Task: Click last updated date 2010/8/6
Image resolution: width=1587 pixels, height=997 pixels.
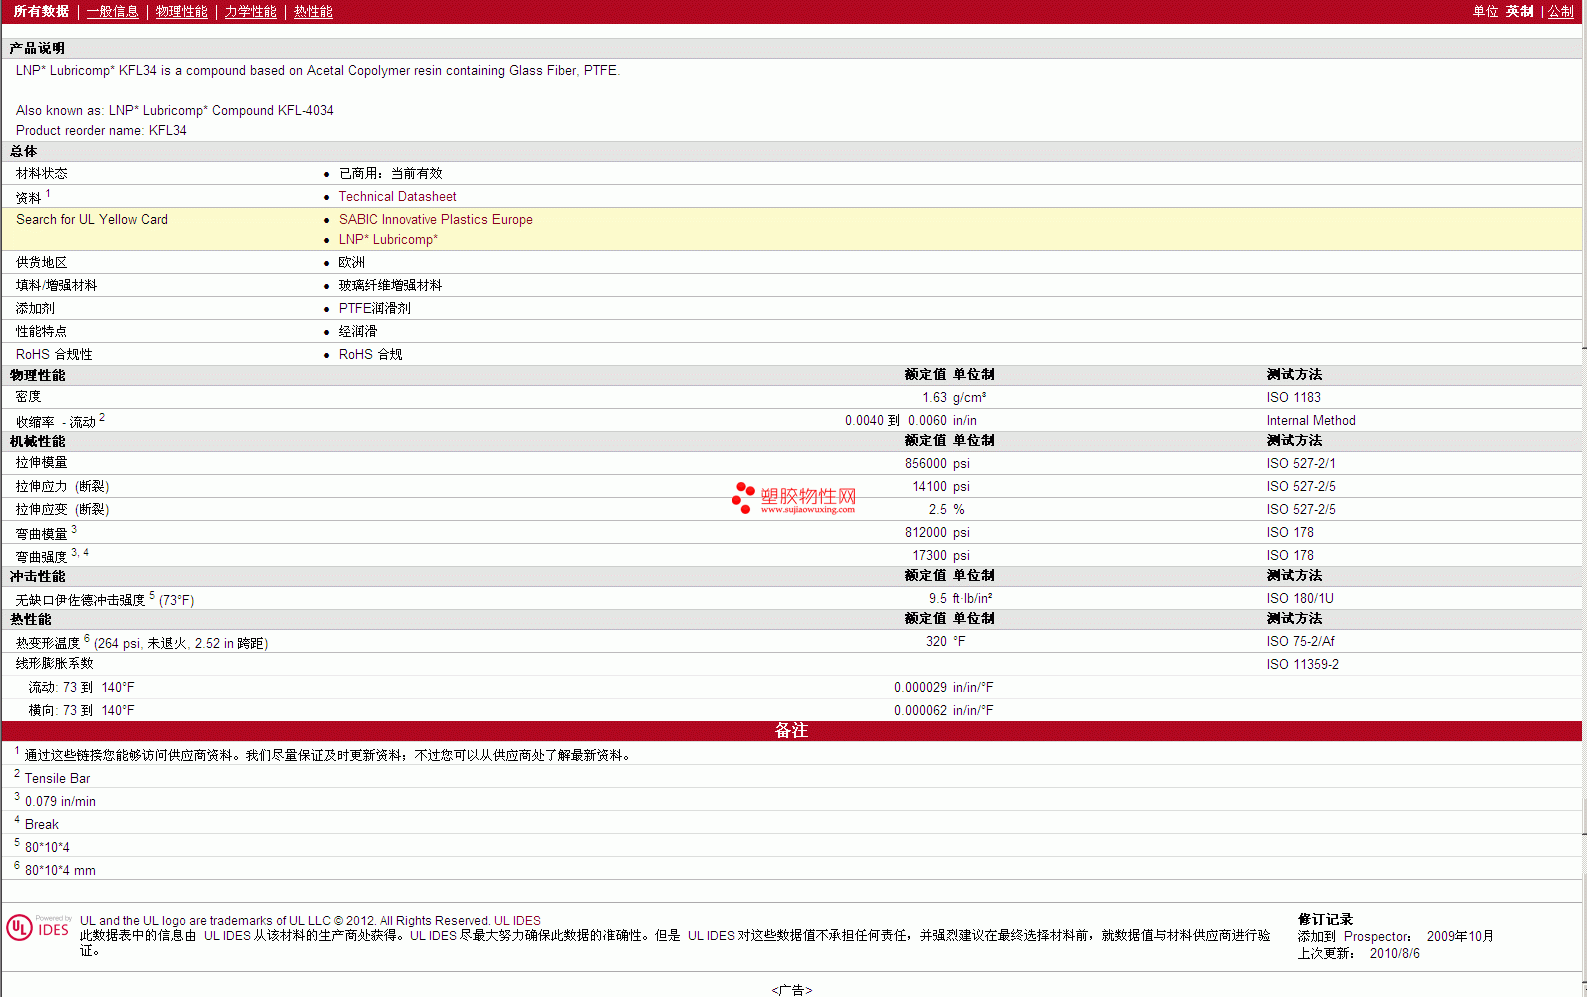Action: pyautogui.click(x=1394, y=954)
